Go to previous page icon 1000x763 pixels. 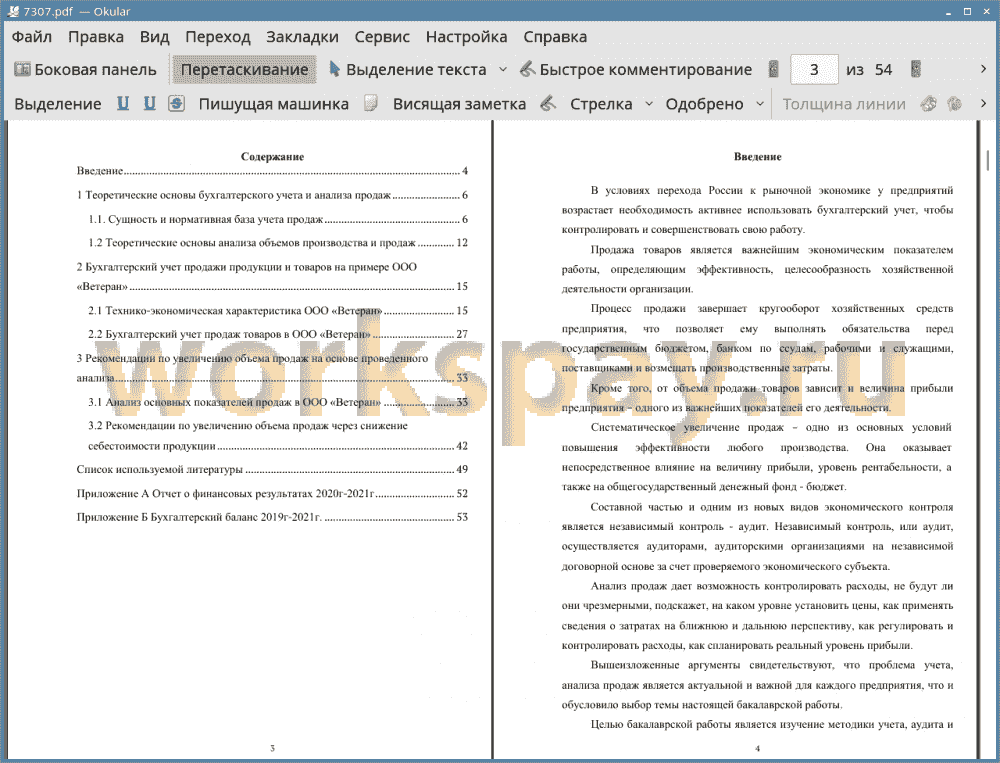[x=774, y=69]
